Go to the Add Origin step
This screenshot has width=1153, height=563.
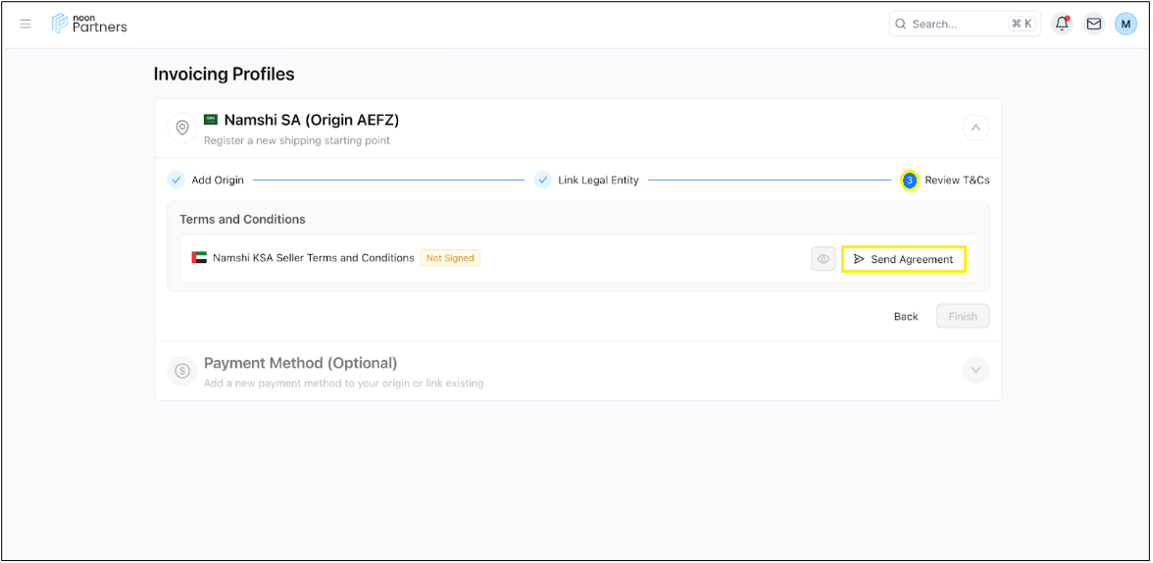click(207, 180)
